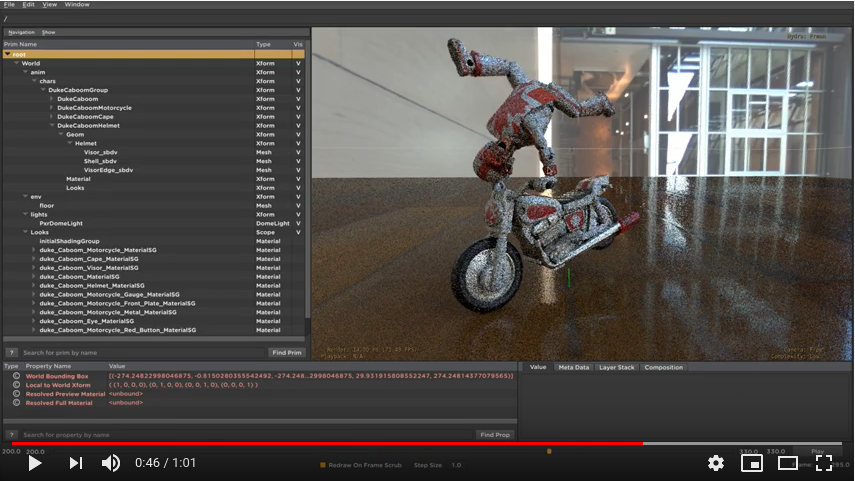Viewport: 855px width, 481px height.
Task: Toggle visibility of DukeCaboomCape prim
Action: click(x=298, y=117)
